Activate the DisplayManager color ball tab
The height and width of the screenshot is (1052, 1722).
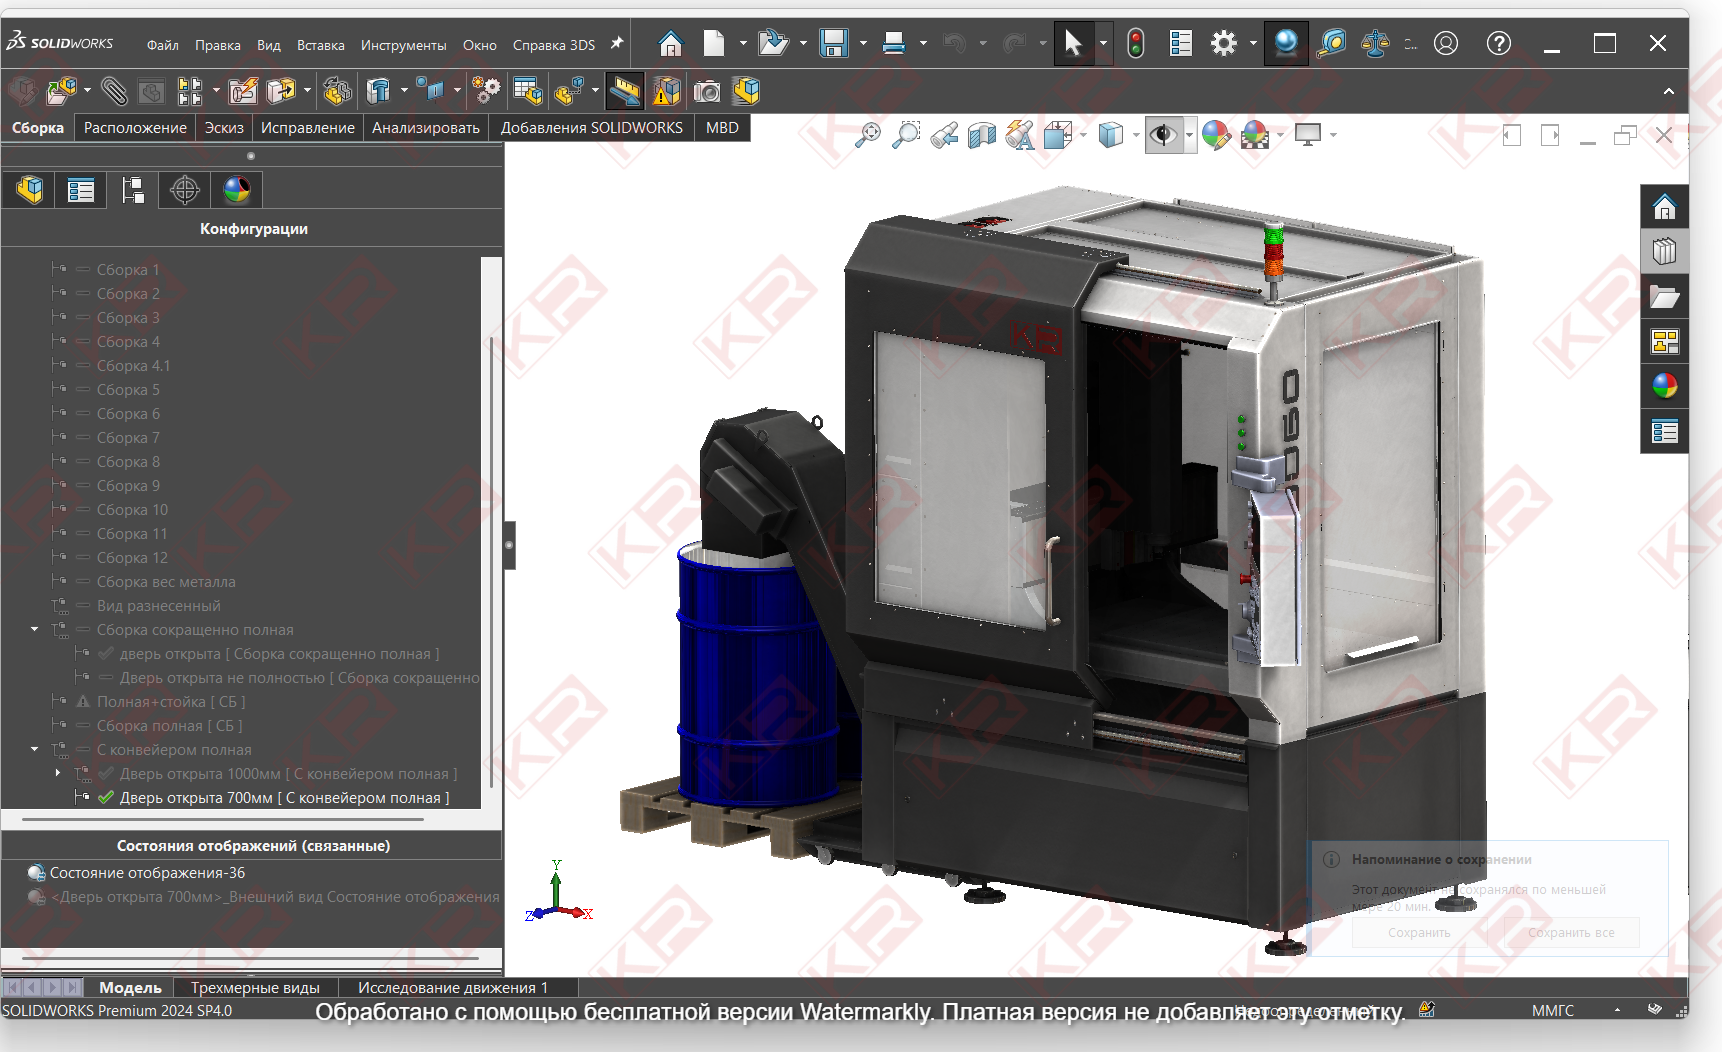(x=237, y=190)
